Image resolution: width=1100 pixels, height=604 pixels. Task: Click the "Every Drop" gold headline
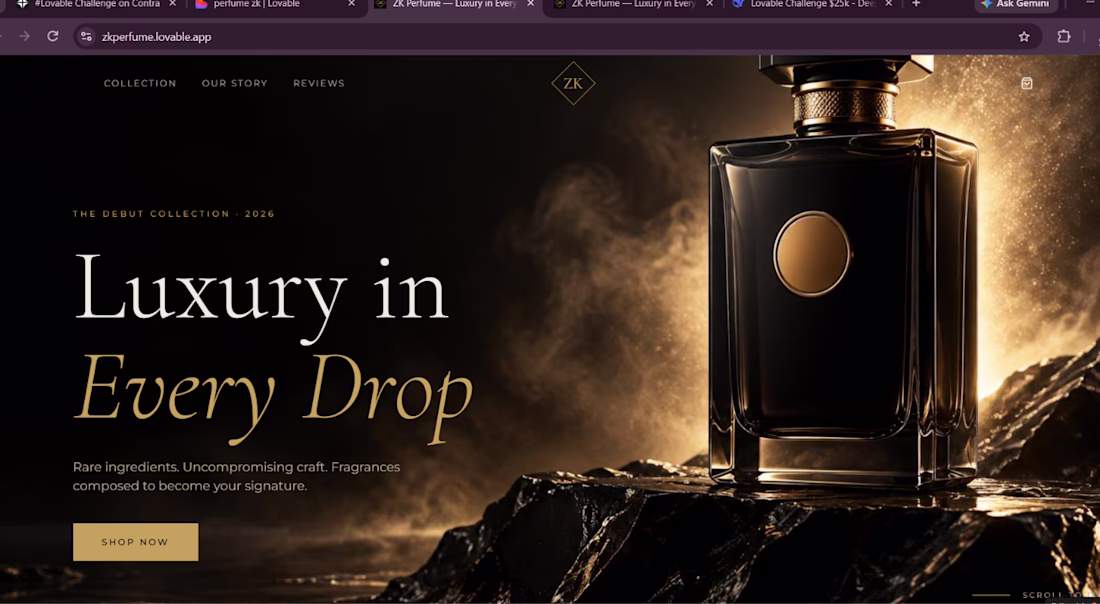tap(274, 397)
